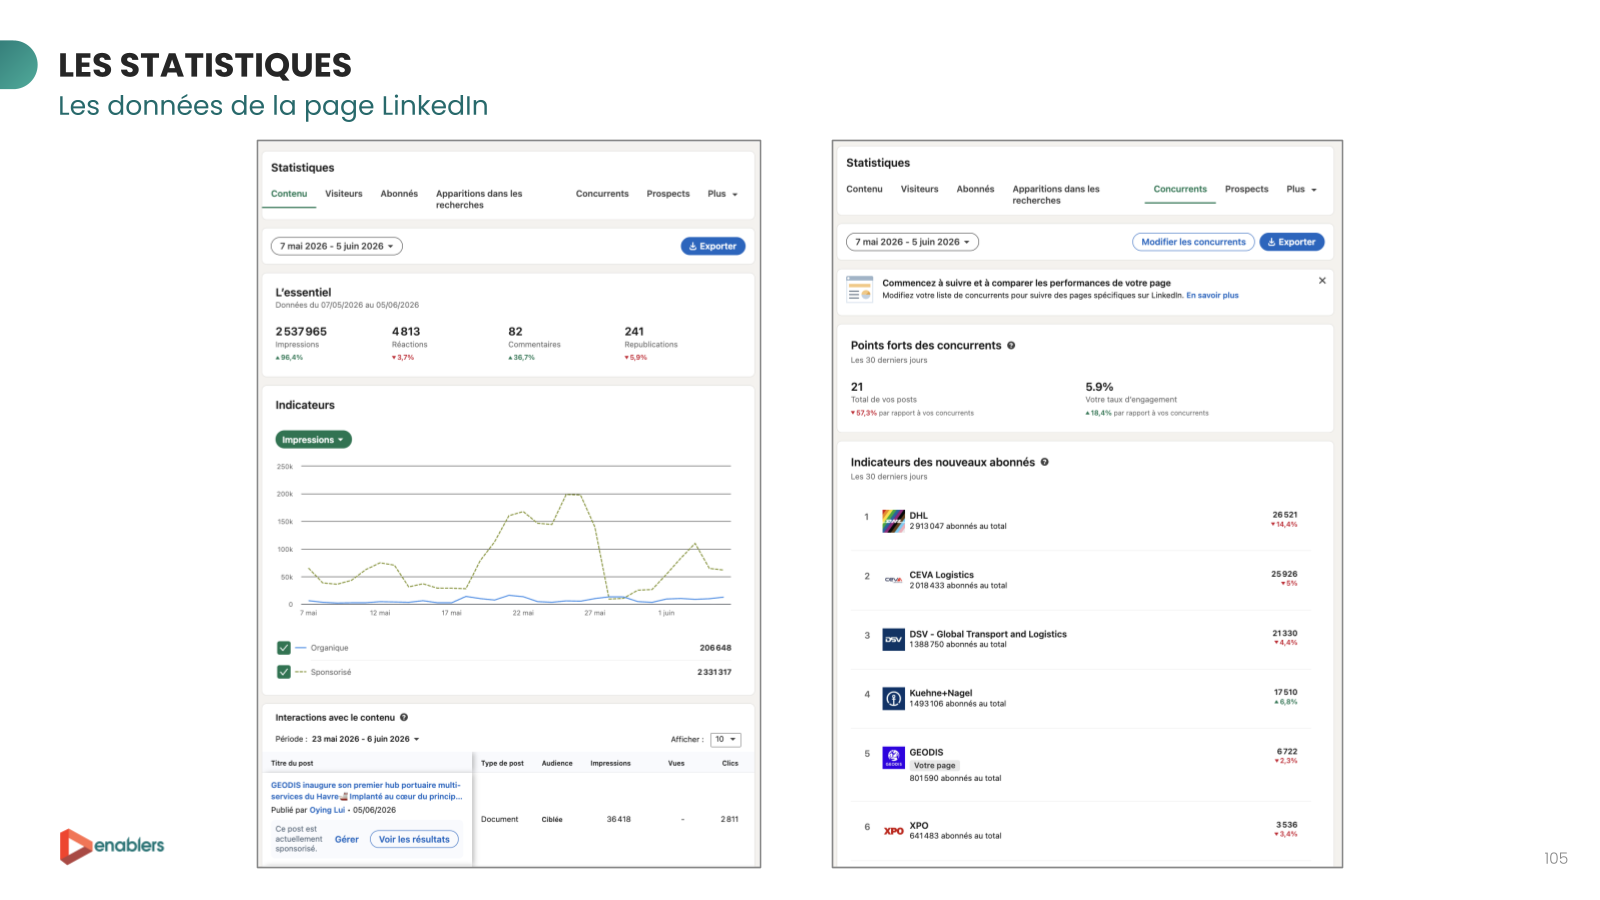
Task: Open DHL competitor name
Action: pyautogui.click(x=918, y=516)
